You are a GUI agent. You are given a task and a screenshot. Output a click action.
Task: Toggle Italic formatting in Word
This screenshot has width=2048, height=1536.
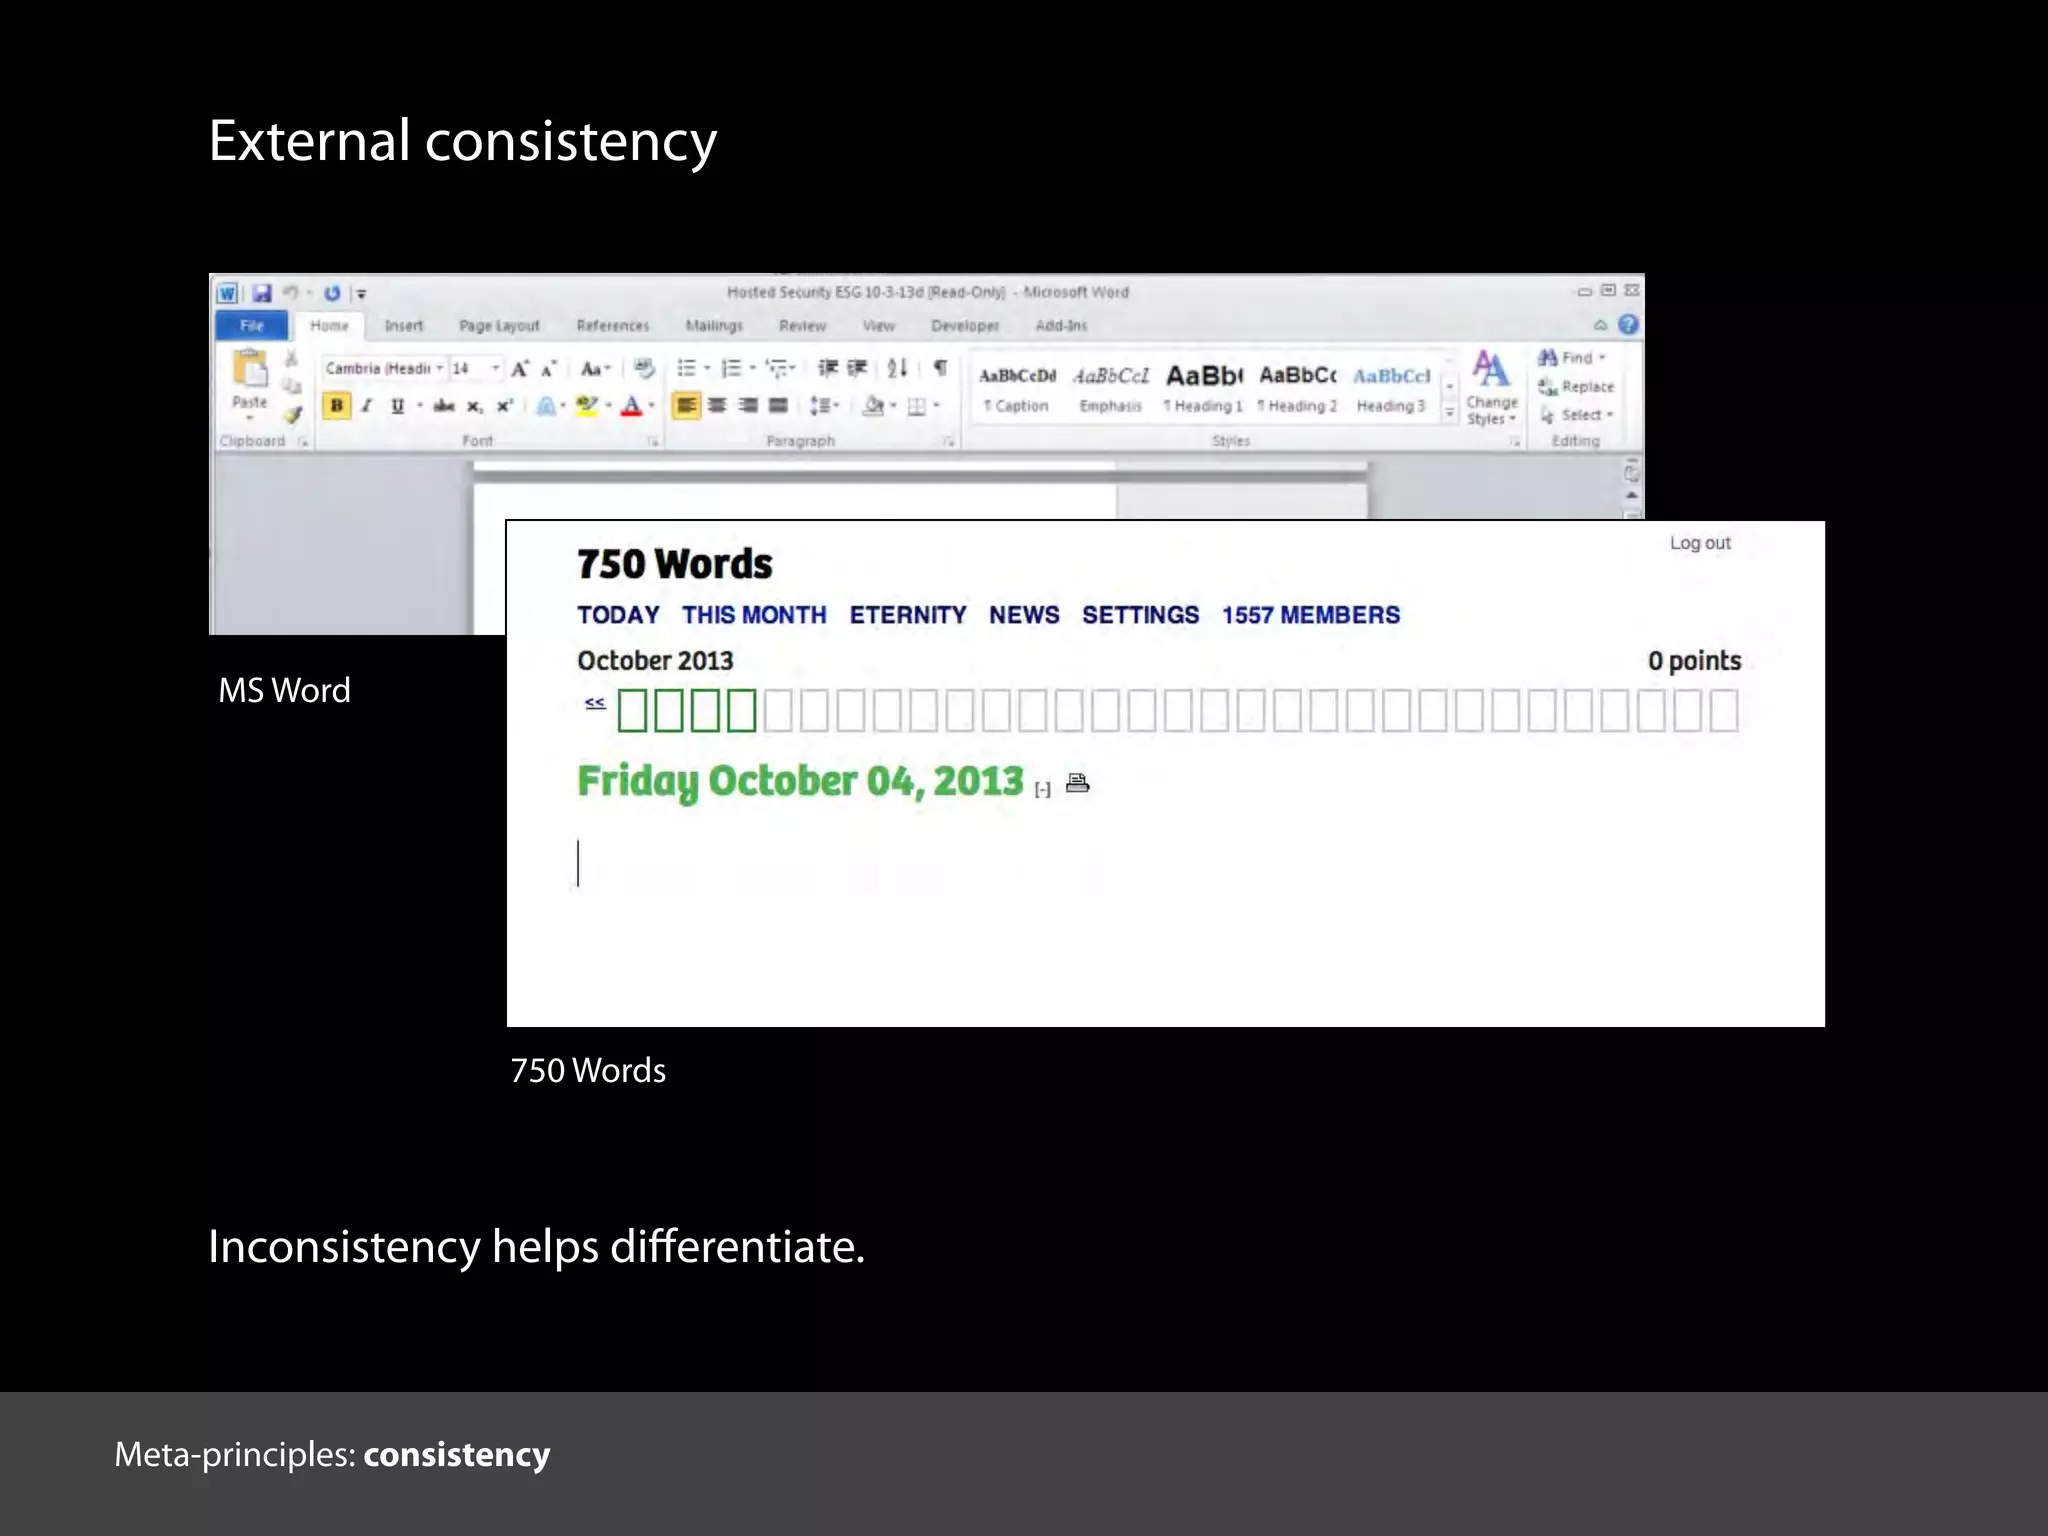pyautogui.click(x=367, y=405)
